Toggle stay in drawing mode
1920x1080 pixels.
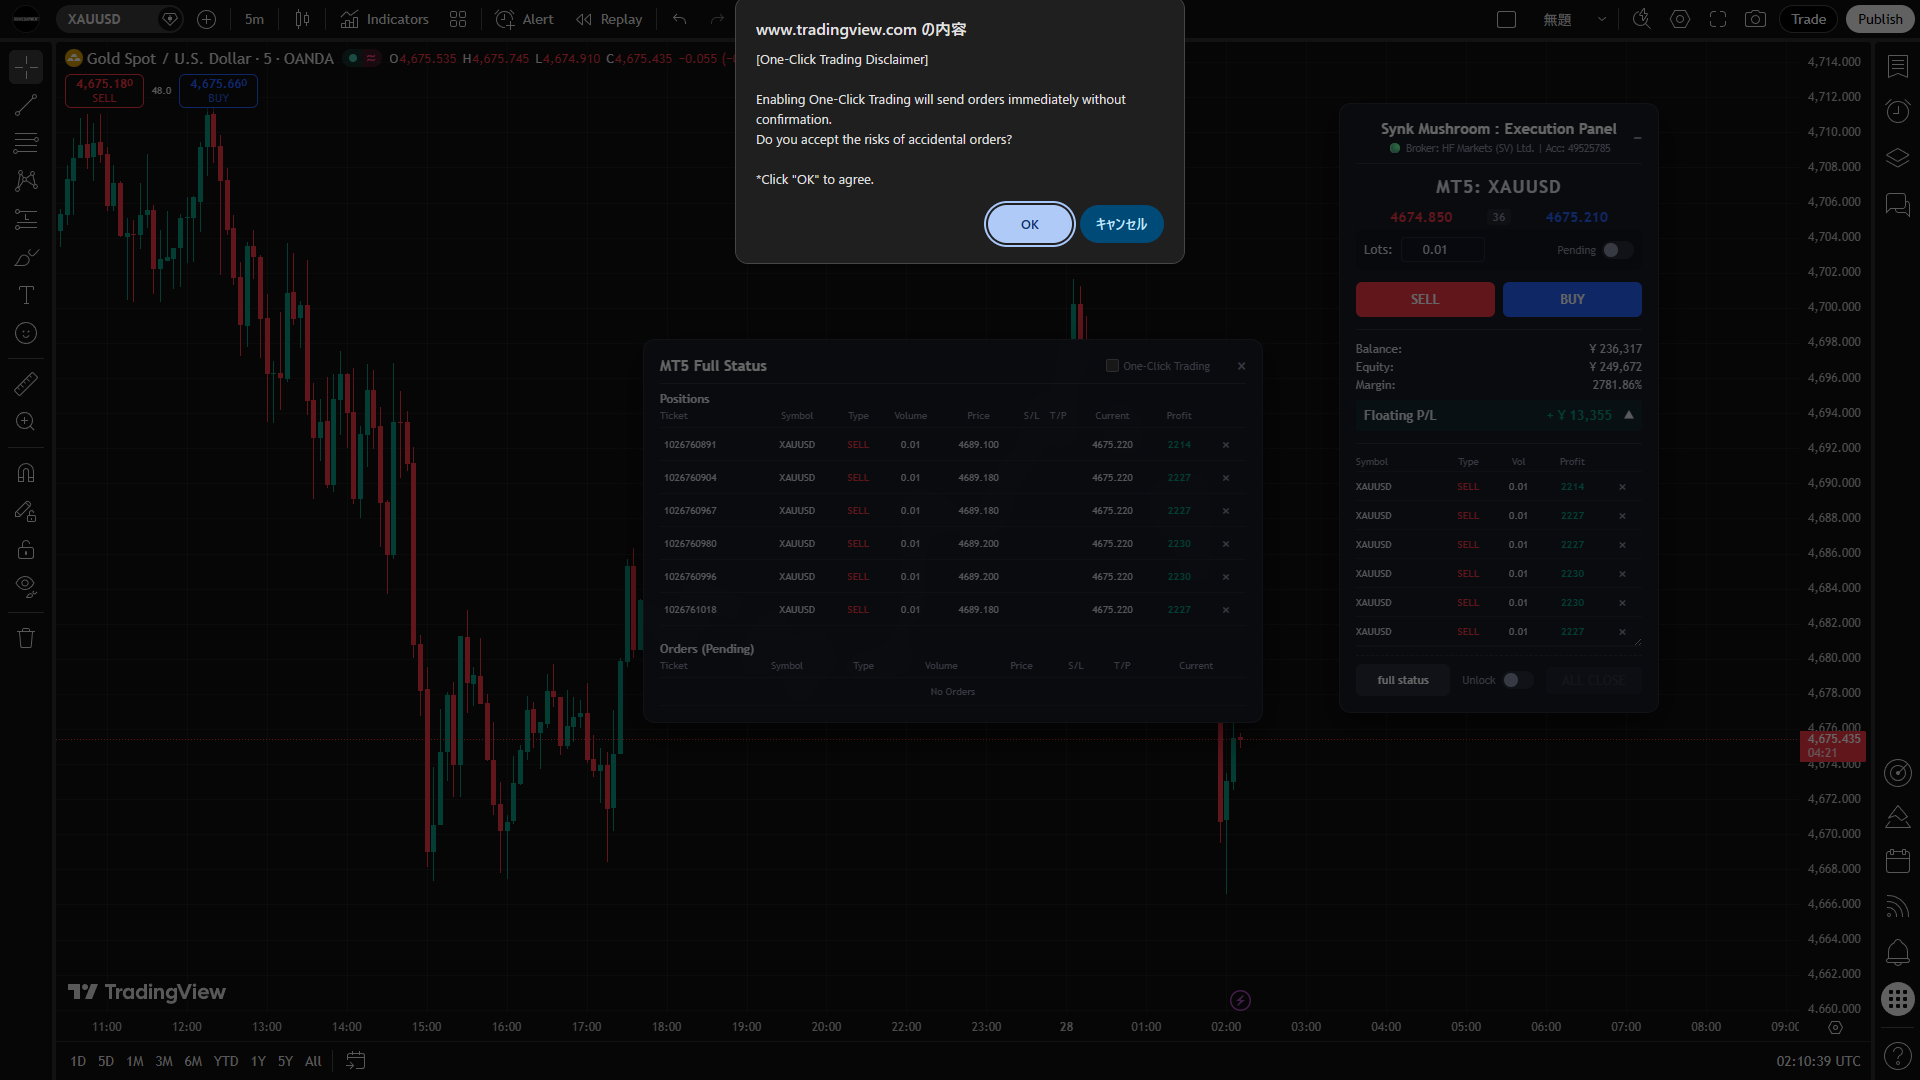pos(26,511)
